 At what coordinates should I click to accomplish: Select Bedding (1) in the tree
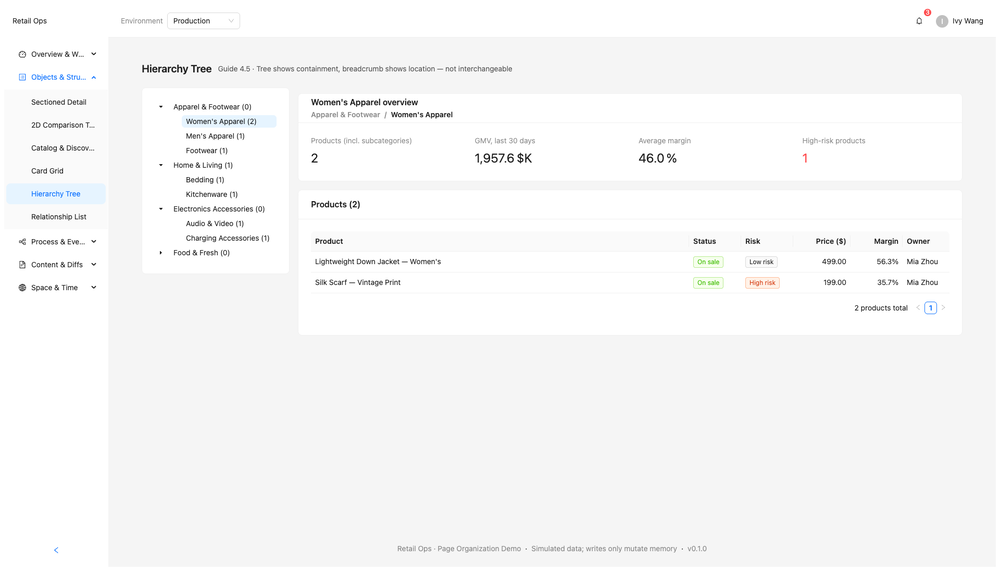coord(205,181)
